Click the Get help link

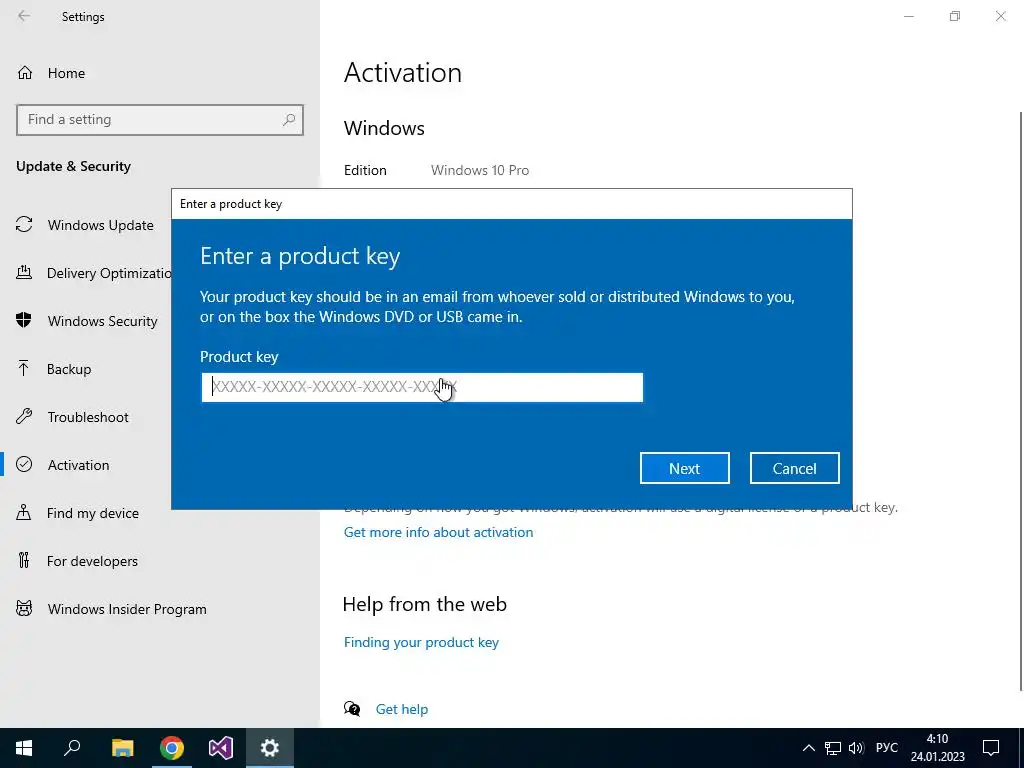point(402,709)
